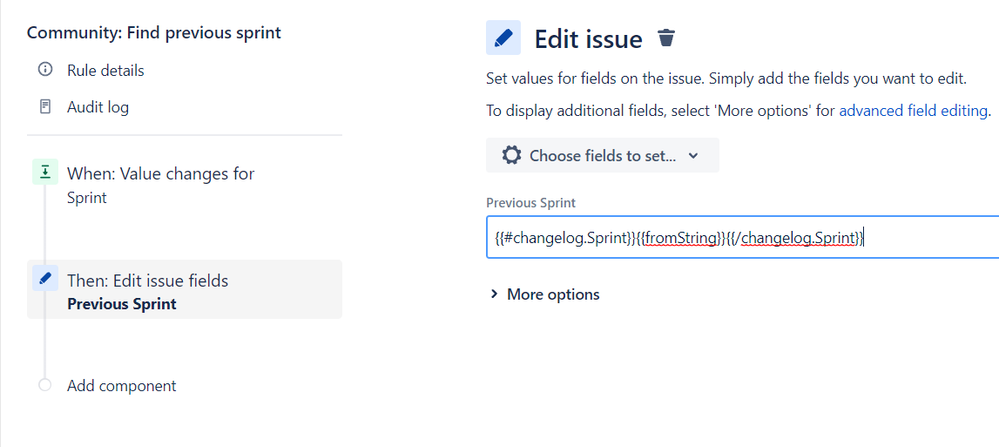Screen dimensions: 999x447
Task: Open the Audit log entry
Action: [98, 107]
